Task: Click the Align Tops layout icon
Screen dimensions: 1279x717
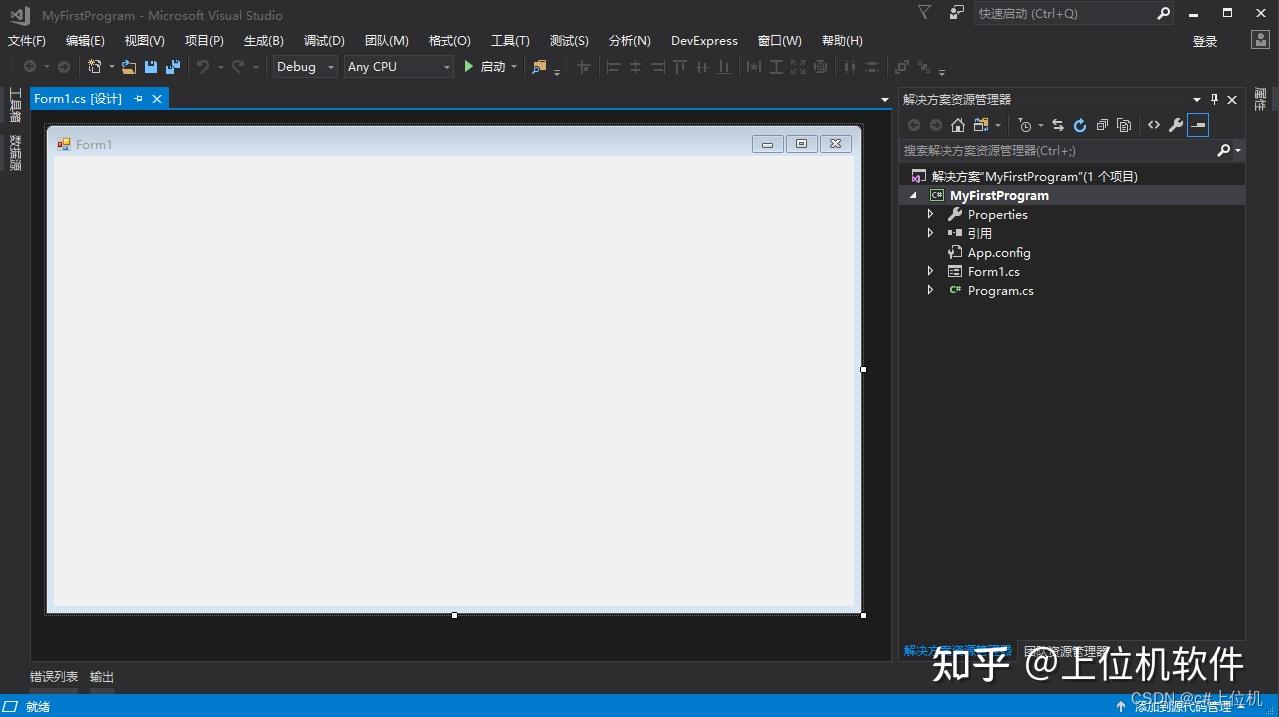Action: [680, 67]
